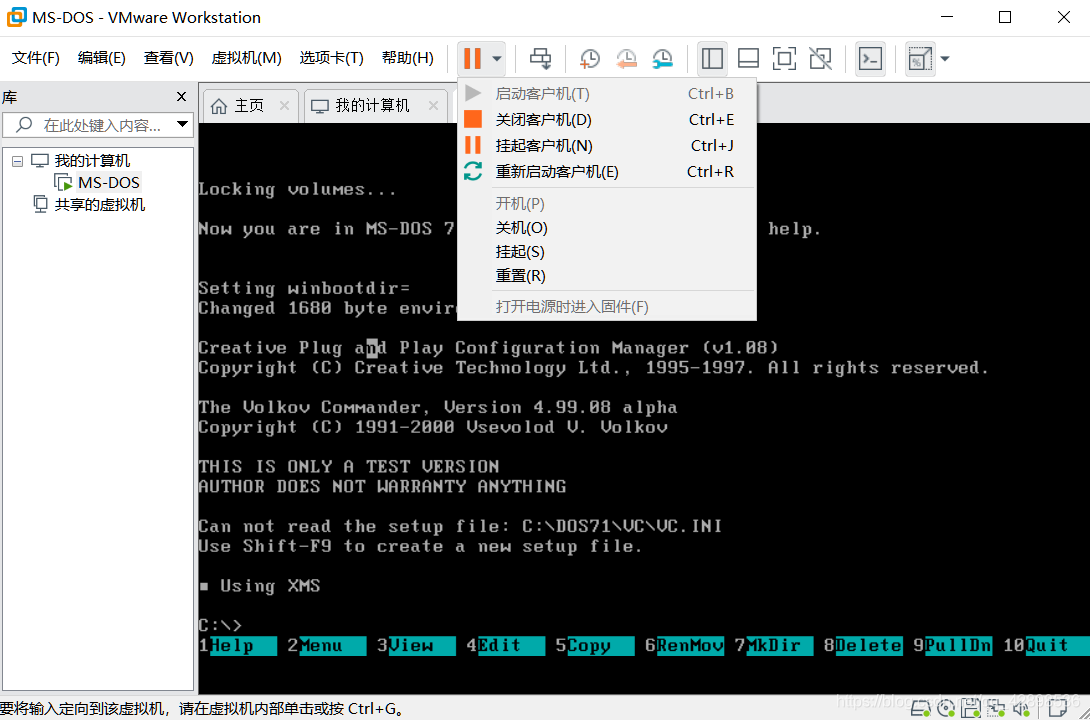1090x720 pixels.
Task: Open the 帮助(H) menu
Action: coord(407,58)
